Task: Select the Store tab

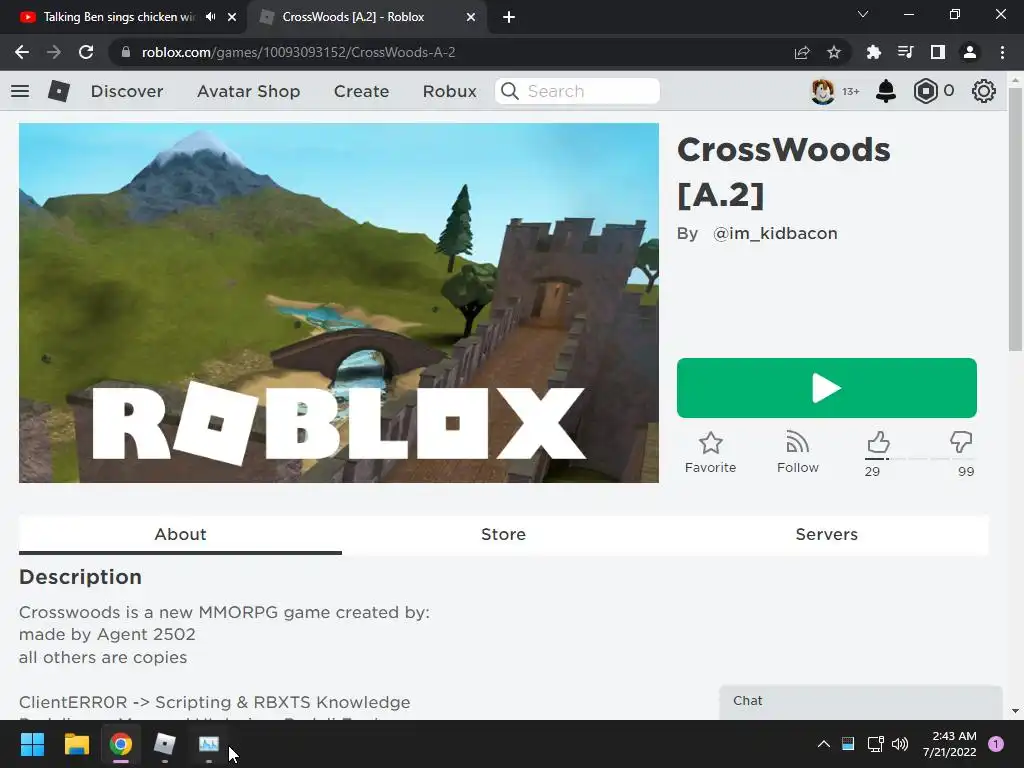Action: (x=504, y=534)
